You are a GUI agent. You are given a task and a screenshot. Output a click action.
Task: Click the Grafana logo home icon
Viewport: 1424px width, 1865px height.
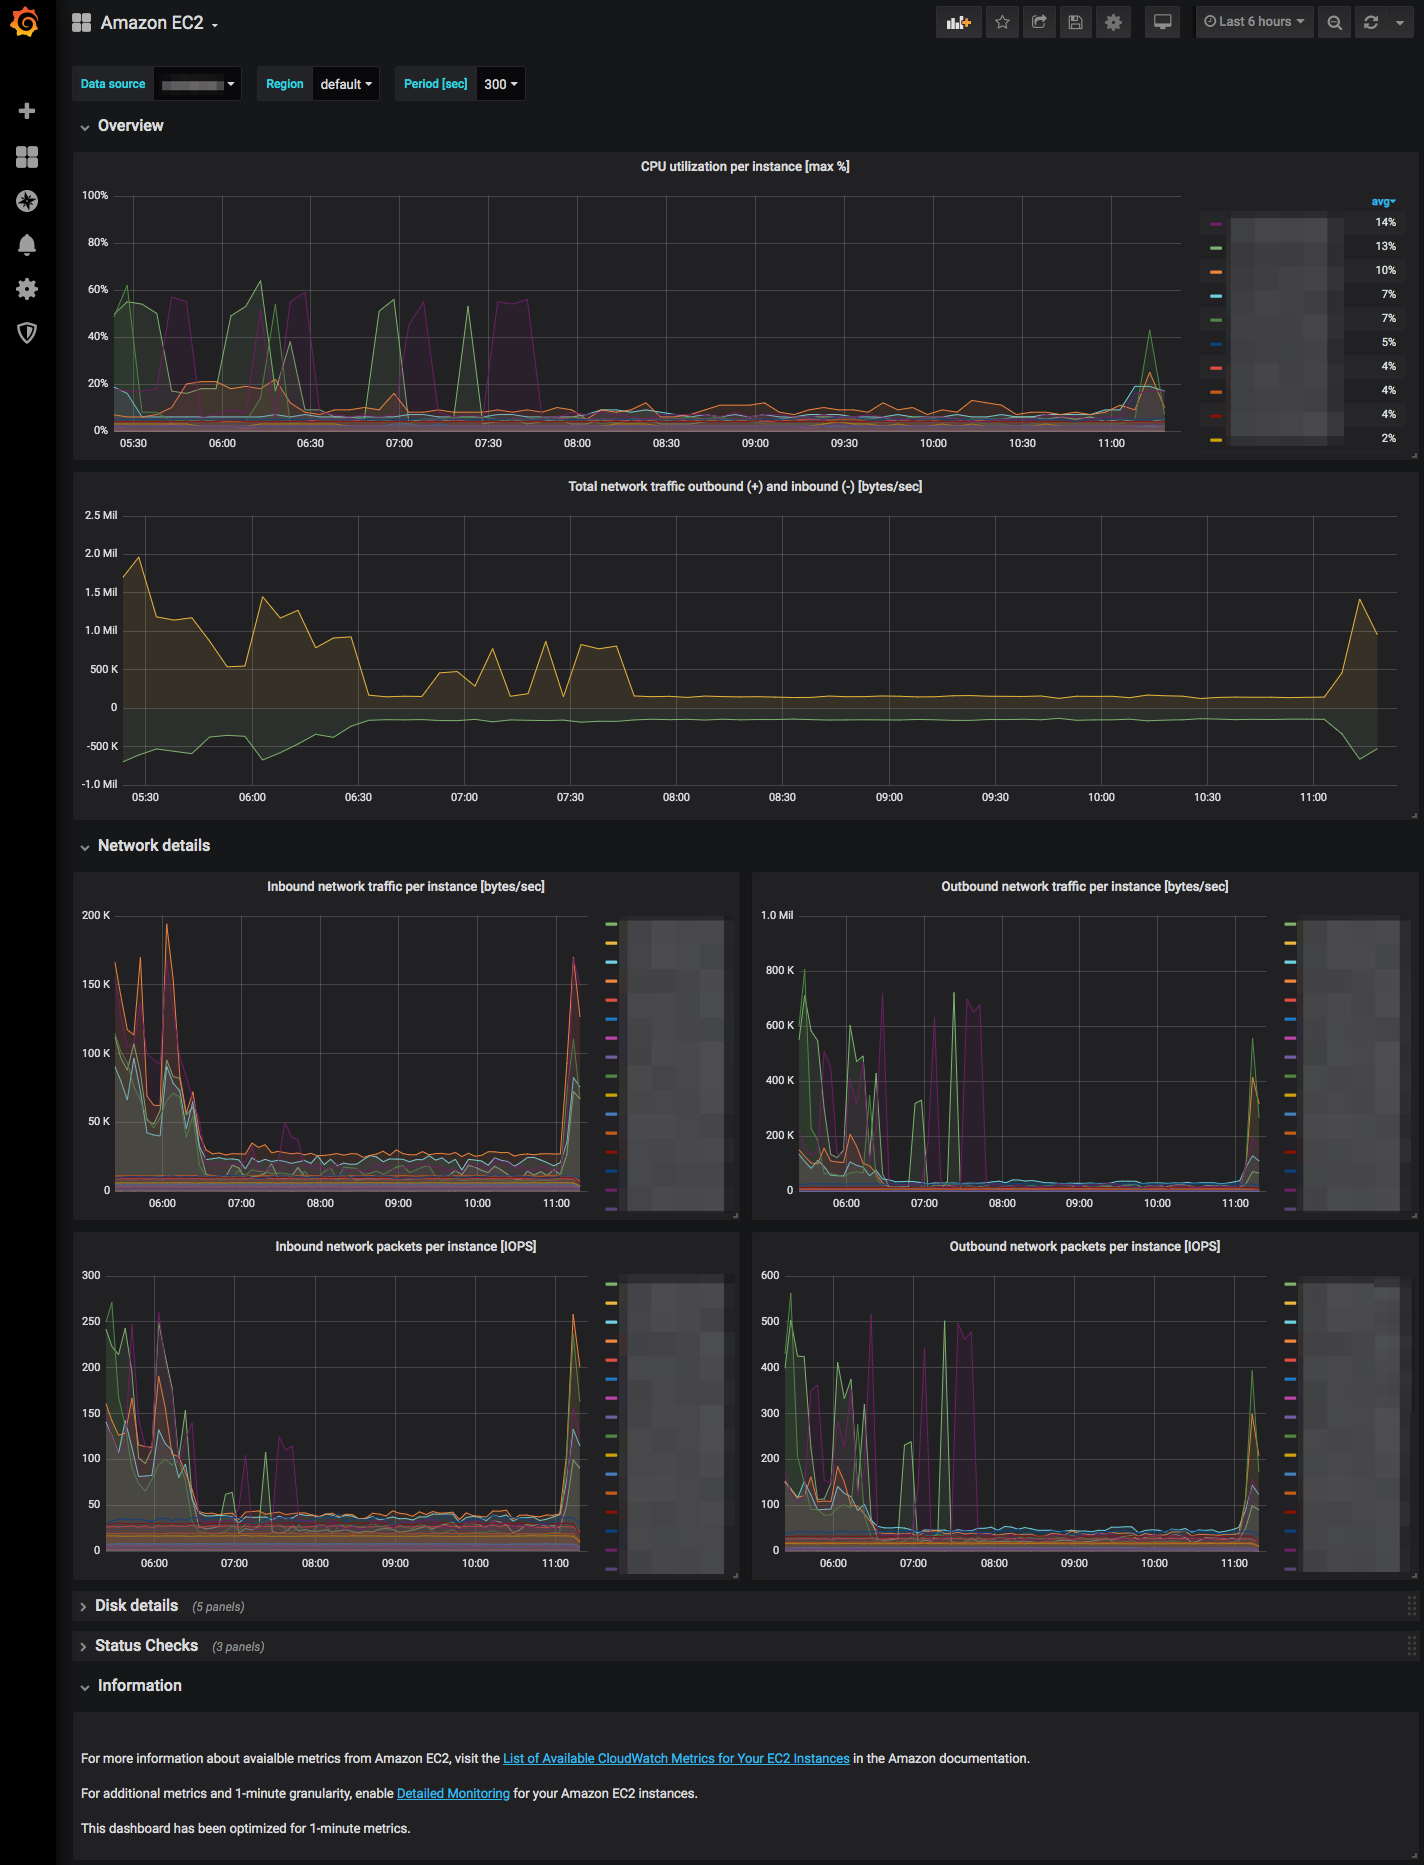pos(26,22)
